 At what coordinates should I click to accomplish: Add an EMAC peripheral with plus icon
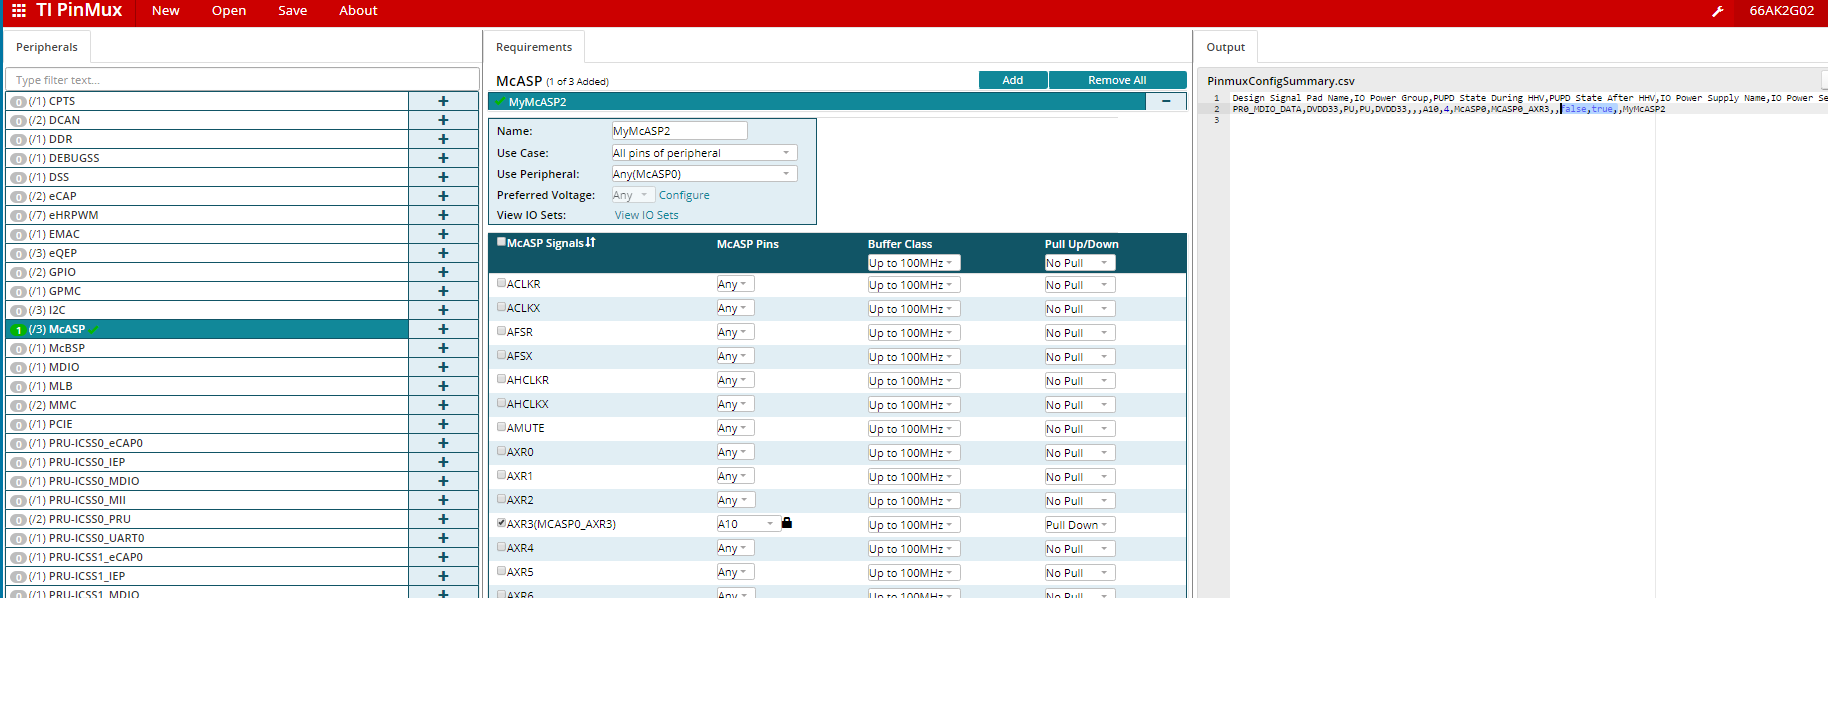click(443, 234)
